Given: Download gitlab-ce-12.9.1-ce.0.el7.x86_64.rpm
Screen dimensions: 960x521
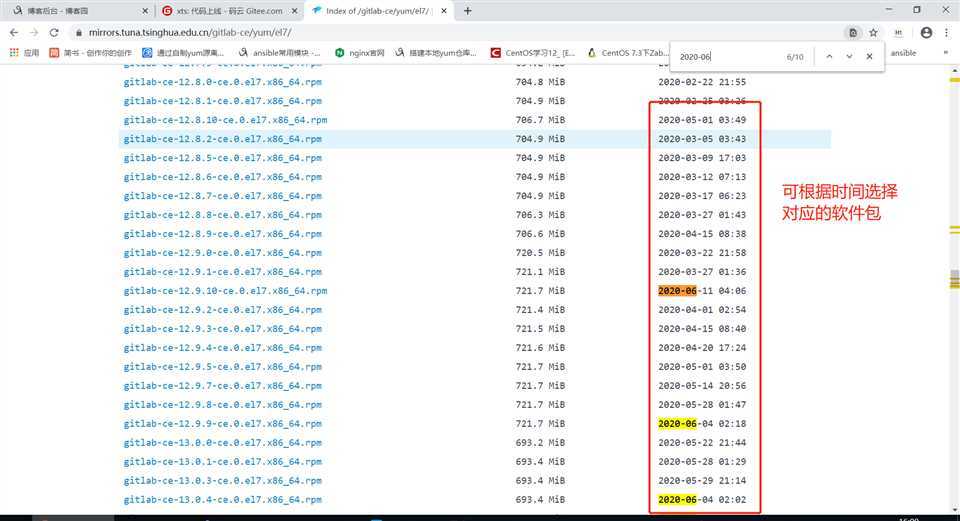Looking at the screenshot, I should 222,272.
